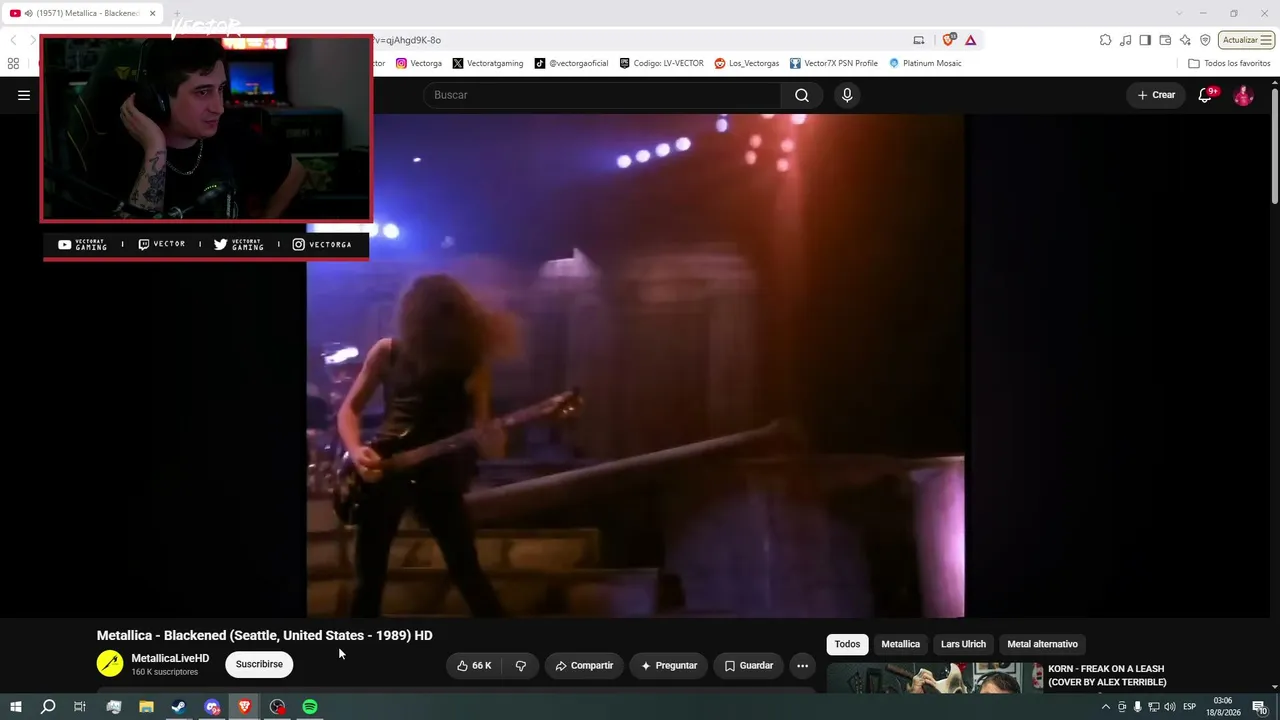Screen dimensions: 1280x720
Task: Open Task View on the taskbar
Action: [80, 707]
